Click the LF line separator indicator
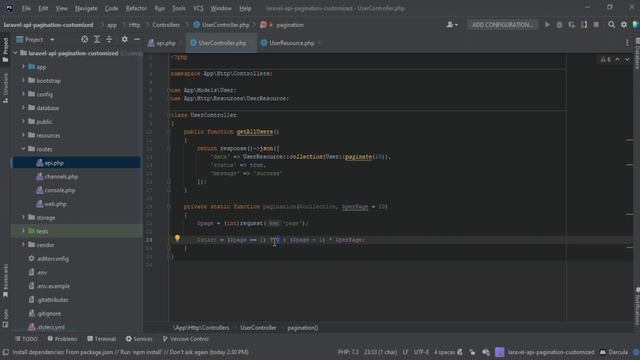640x360 pixels. (x=405, y=352)
